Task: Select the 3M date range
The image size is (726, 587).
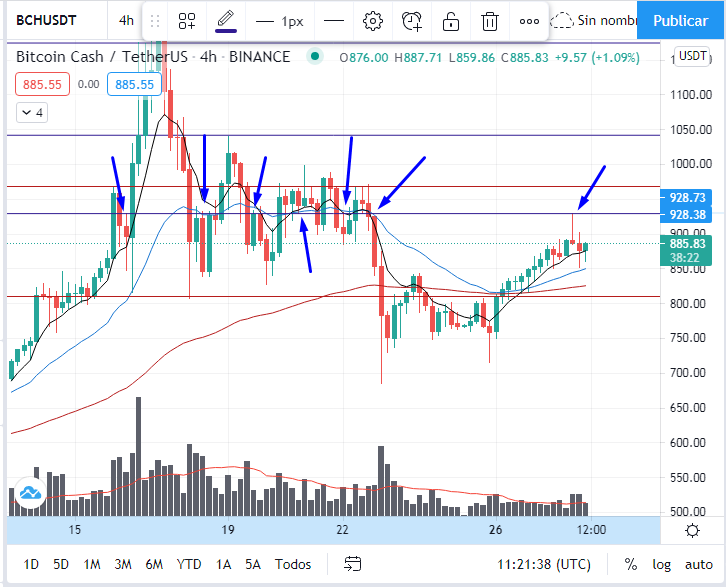Action: 123,564
